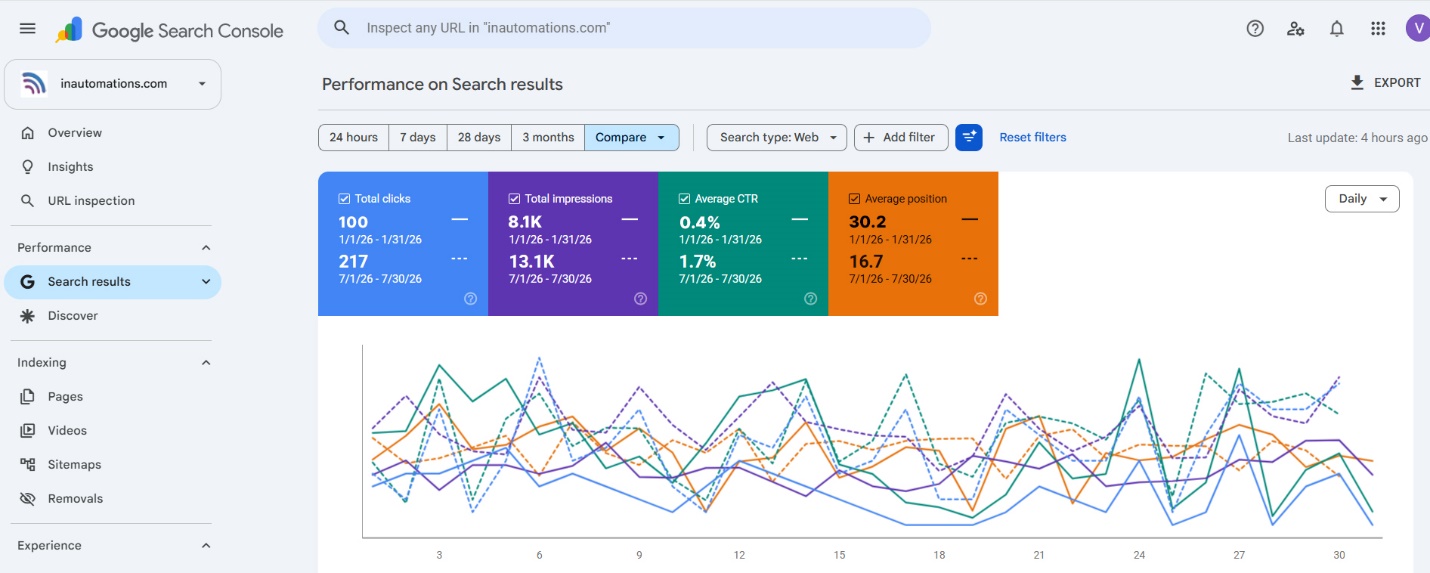Click help icon on Average position card
This screenshot has height=573, width=1430.
pos(980,298)
